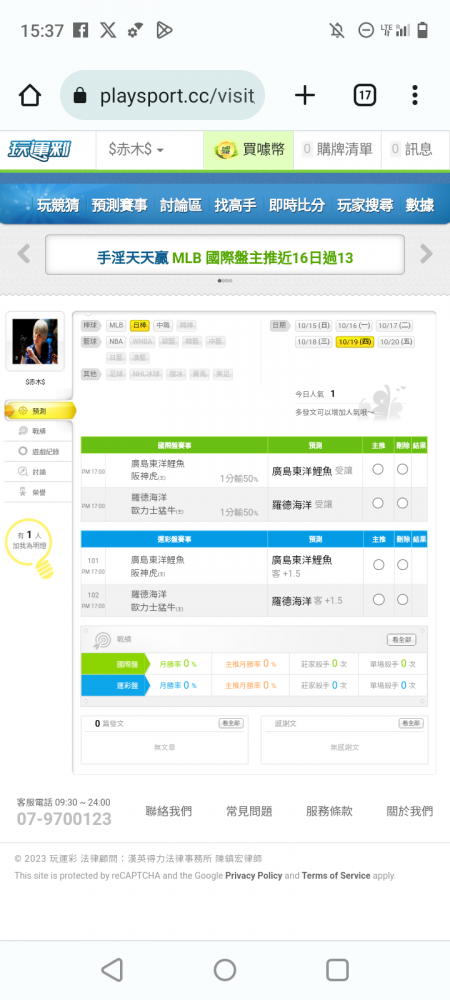The image size is (450, 1000).
Task: Select 中職 league filter
Action: 163,325
